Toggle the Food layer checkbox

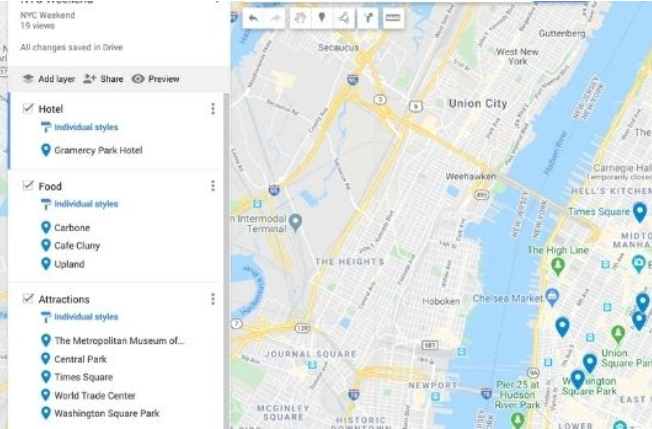[x=28, y=185]
